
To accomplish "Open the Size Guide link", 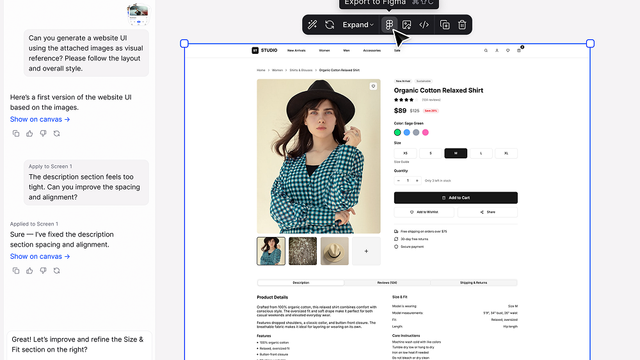I will point(402,162).
